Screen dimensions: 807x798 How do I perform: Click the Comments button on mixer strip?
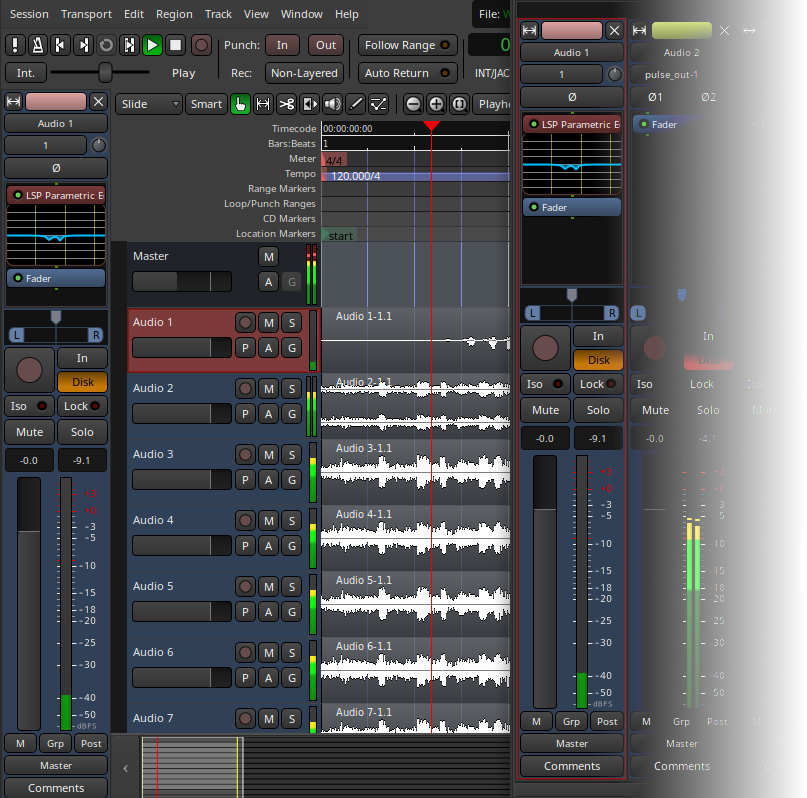click(571, 766)
